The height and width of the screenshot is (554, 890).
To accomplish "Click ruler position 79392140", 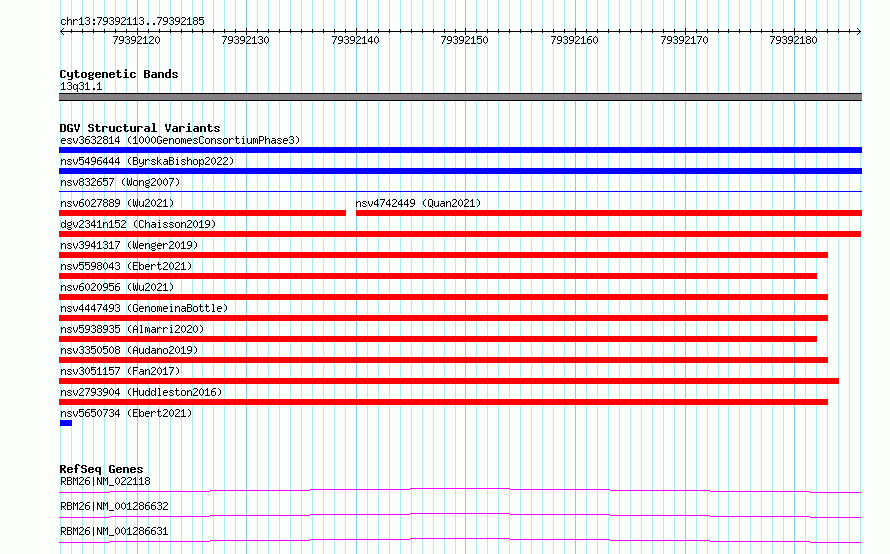I will pos(355,40).
